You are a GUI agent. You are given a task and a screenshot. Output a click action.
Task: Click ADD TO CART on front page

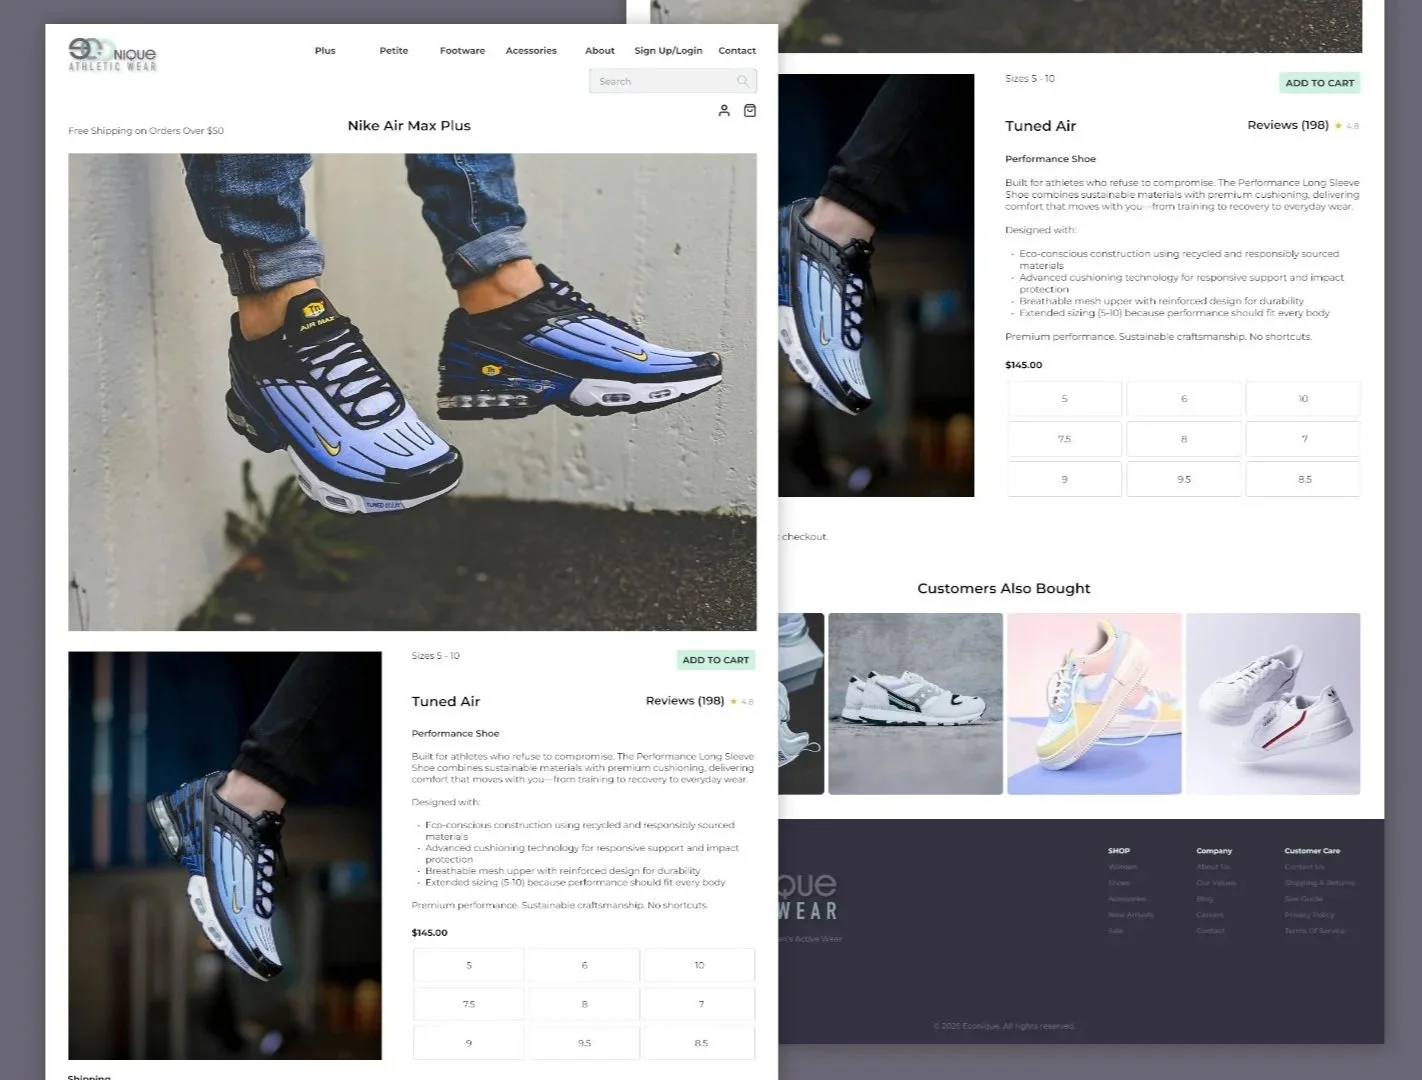tap(715, 660)
